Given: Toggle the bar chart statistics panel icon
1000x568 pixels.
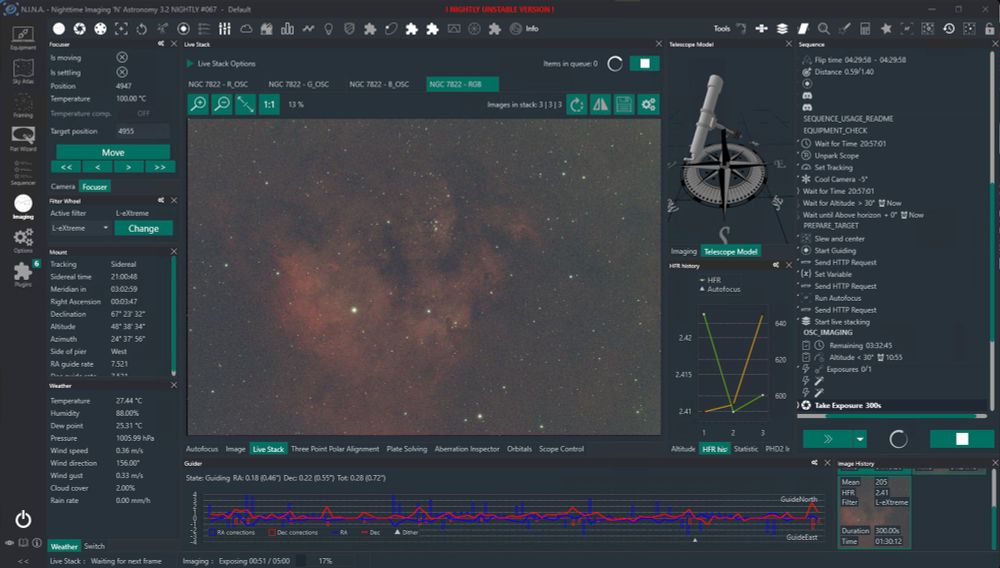Looking at the screenshot, I should click(x=287, y=29).
